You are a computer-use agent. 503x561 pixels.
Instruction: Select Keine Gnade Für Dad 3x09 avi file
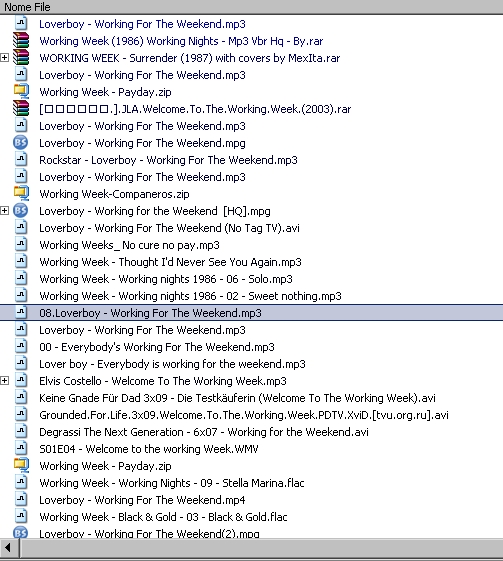pos(237,398)
